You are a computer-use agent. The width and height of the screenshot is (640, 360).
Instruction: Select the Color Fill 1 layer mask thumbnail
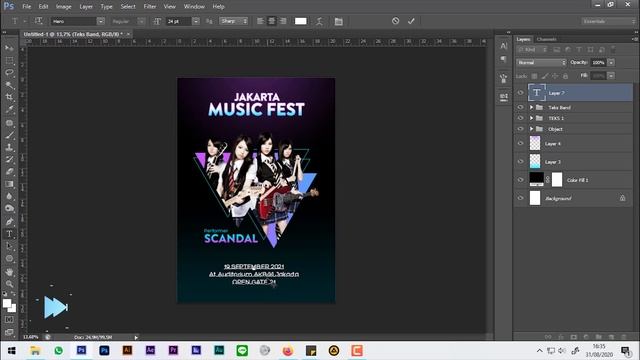(557, 180)
